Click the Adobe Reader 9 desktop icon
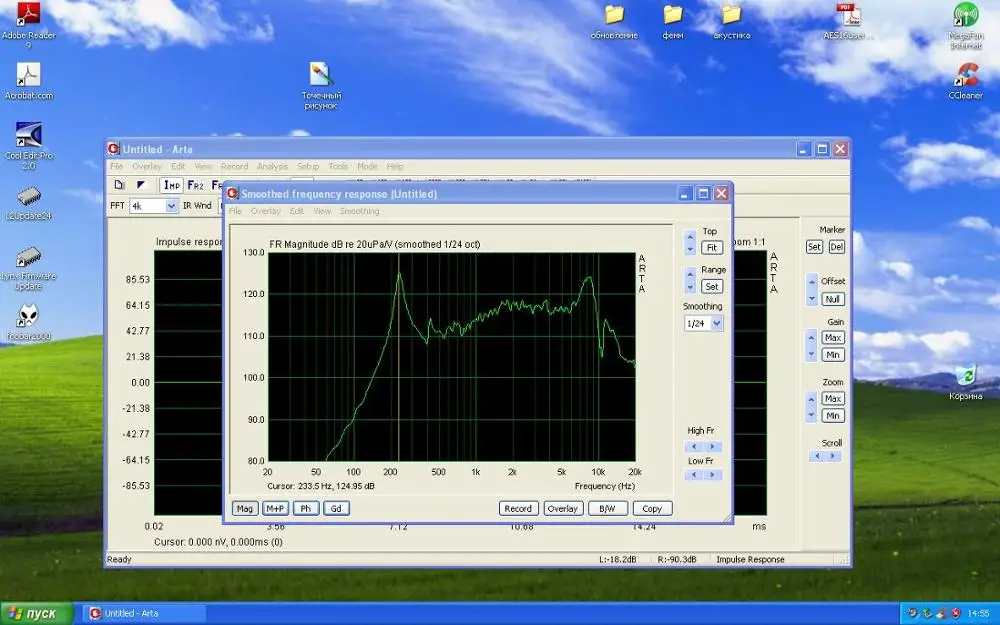The width and height of the screenshot is (1000, 625). [x=28, y=14]
